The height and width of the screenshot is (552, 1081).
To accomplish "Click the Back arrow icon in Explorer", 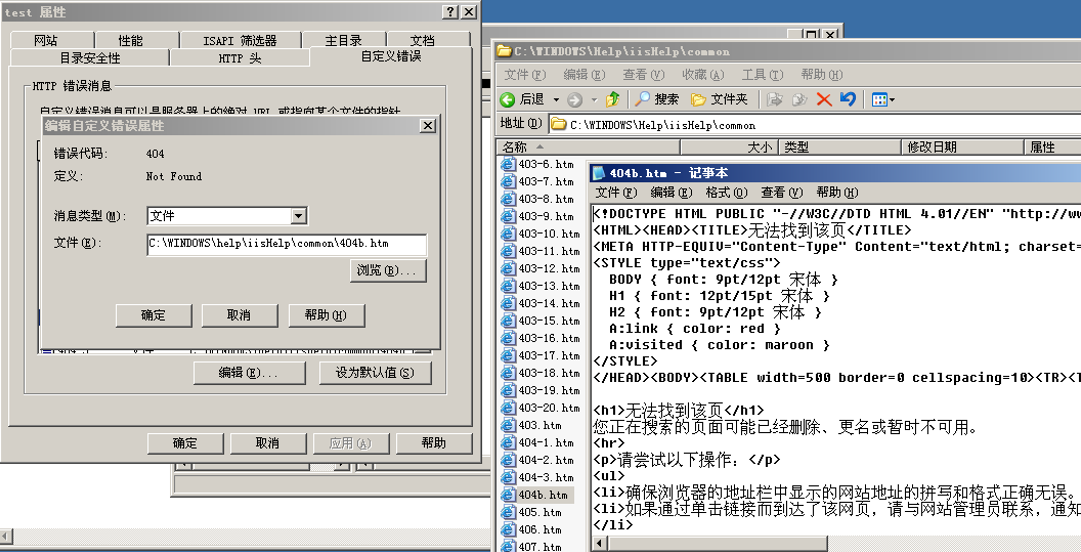I will coord(508,100).
